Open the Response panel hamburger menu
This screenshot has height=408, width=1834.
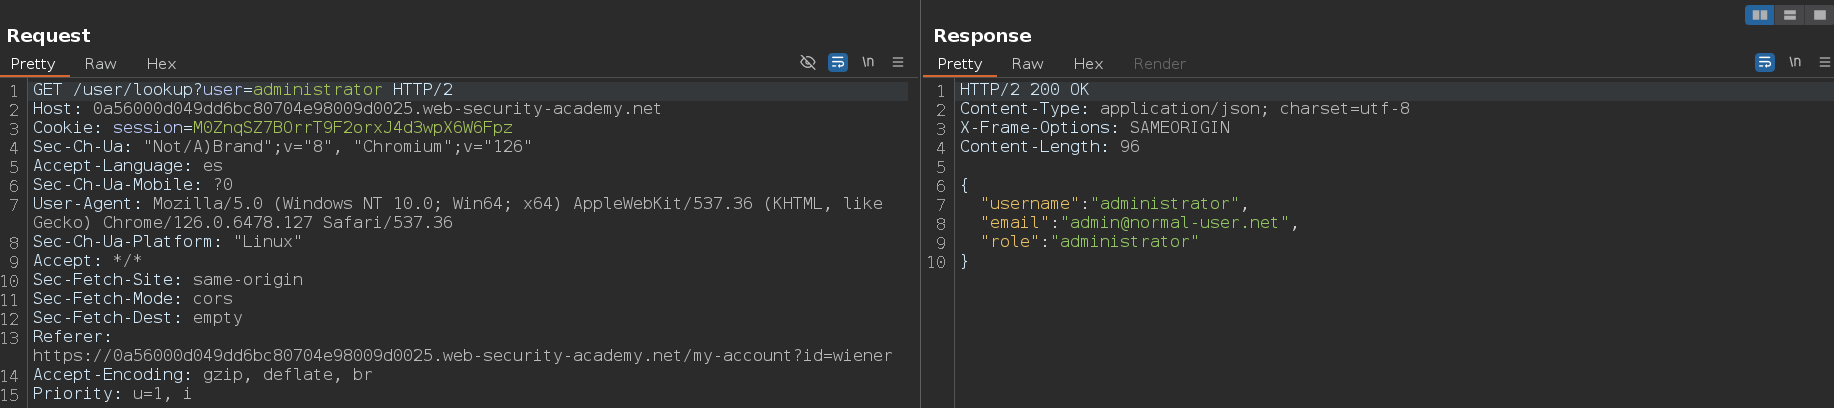(x=1824, y=63)
